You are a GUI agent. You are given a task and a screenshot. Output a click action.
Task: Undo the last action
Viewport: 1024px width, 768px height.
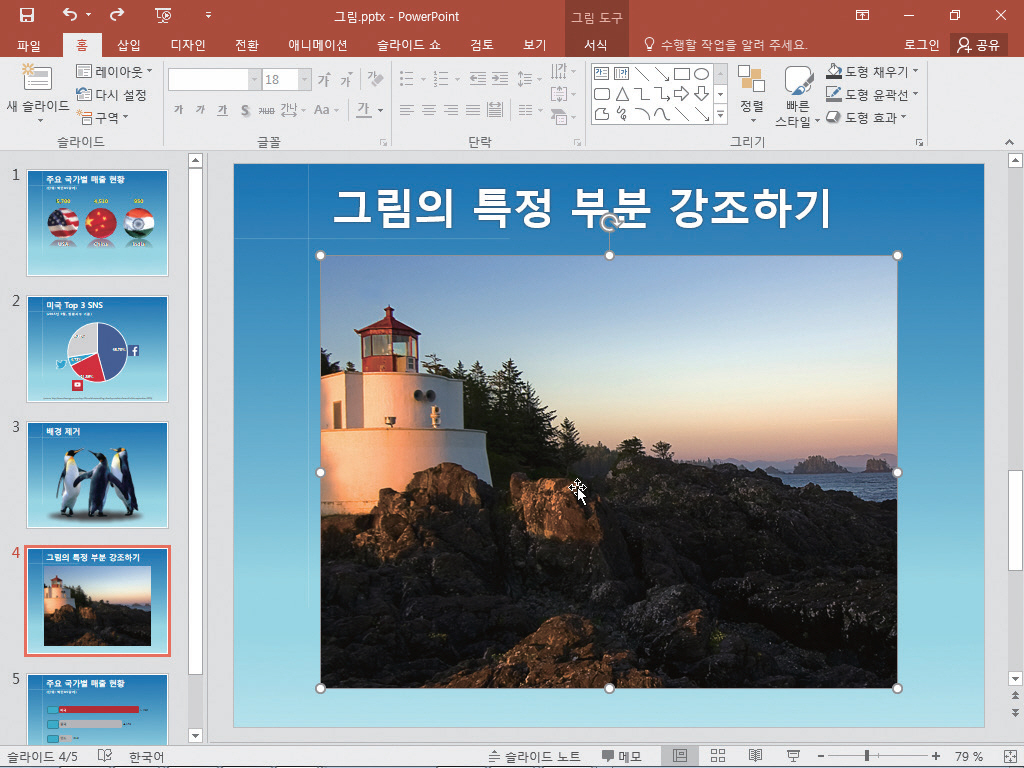[x=69, y=15]
